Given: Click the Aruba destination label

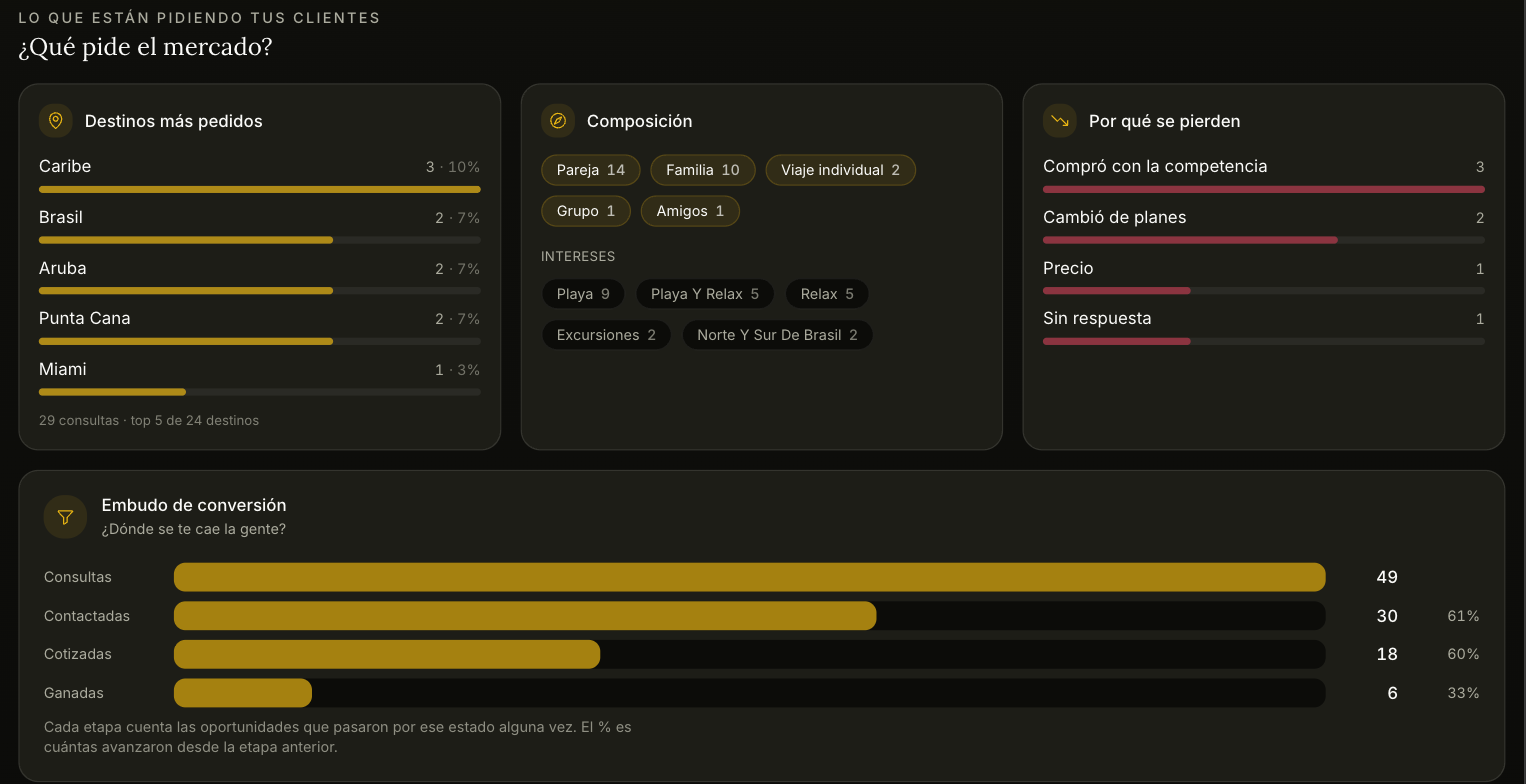Looking at the screenshot, I should 63,268.
